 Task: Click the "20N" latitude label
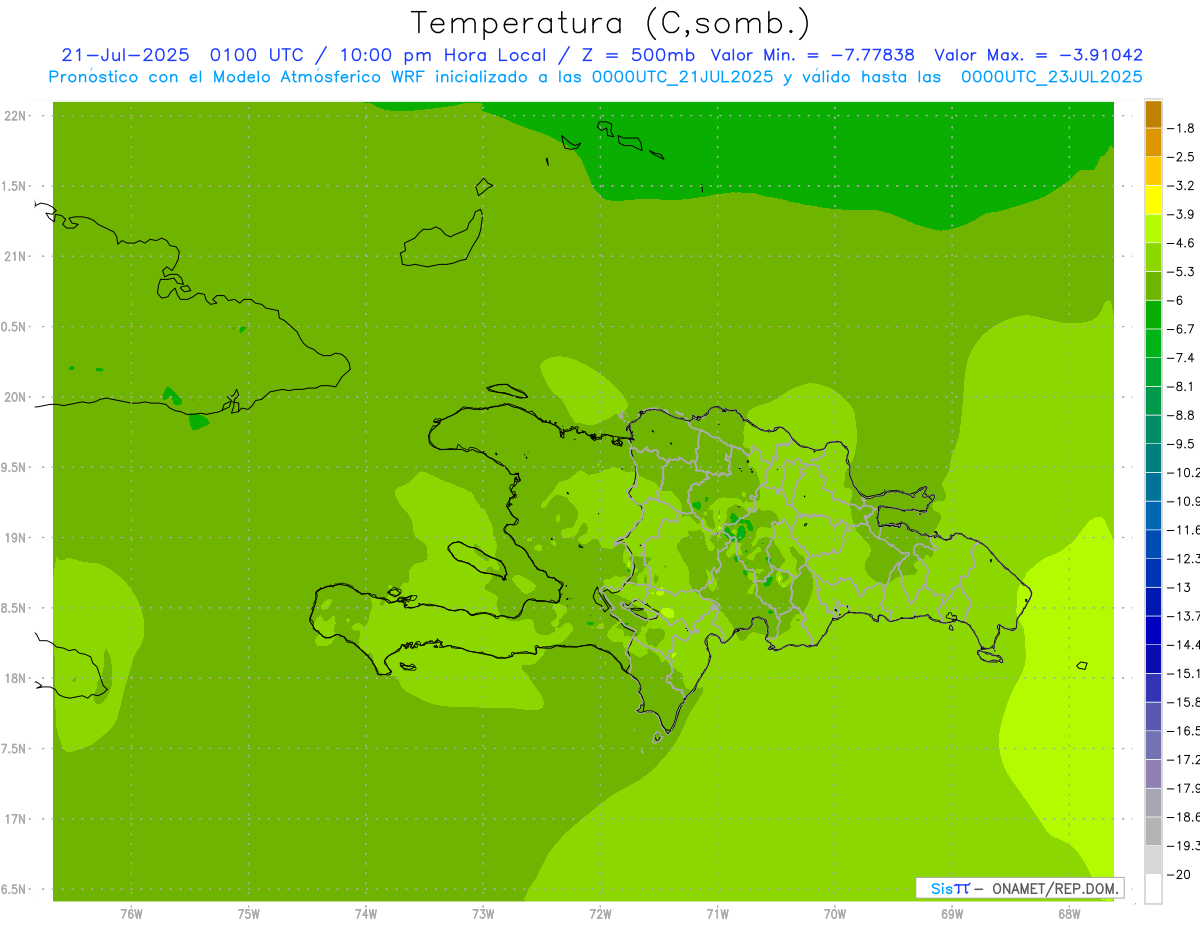(16, 397)
